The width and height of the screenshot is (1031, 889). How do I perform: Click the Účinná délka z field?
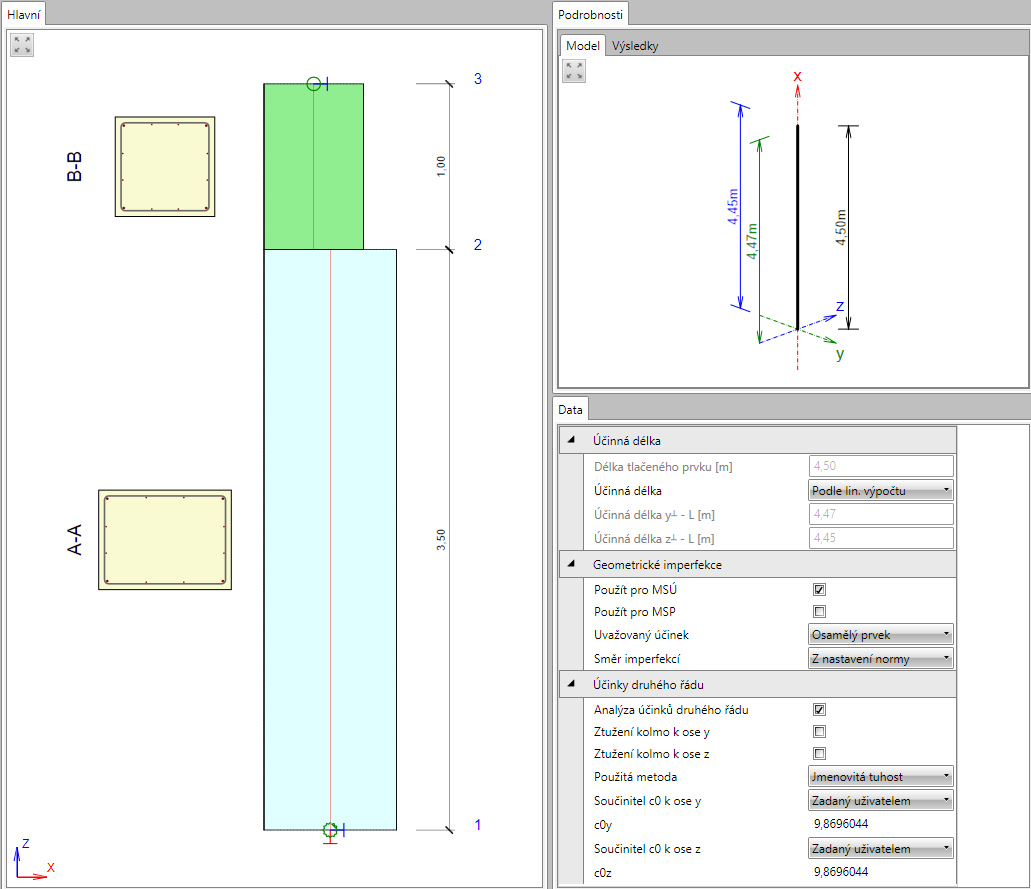pyautogui.click(x=881, y=538)
